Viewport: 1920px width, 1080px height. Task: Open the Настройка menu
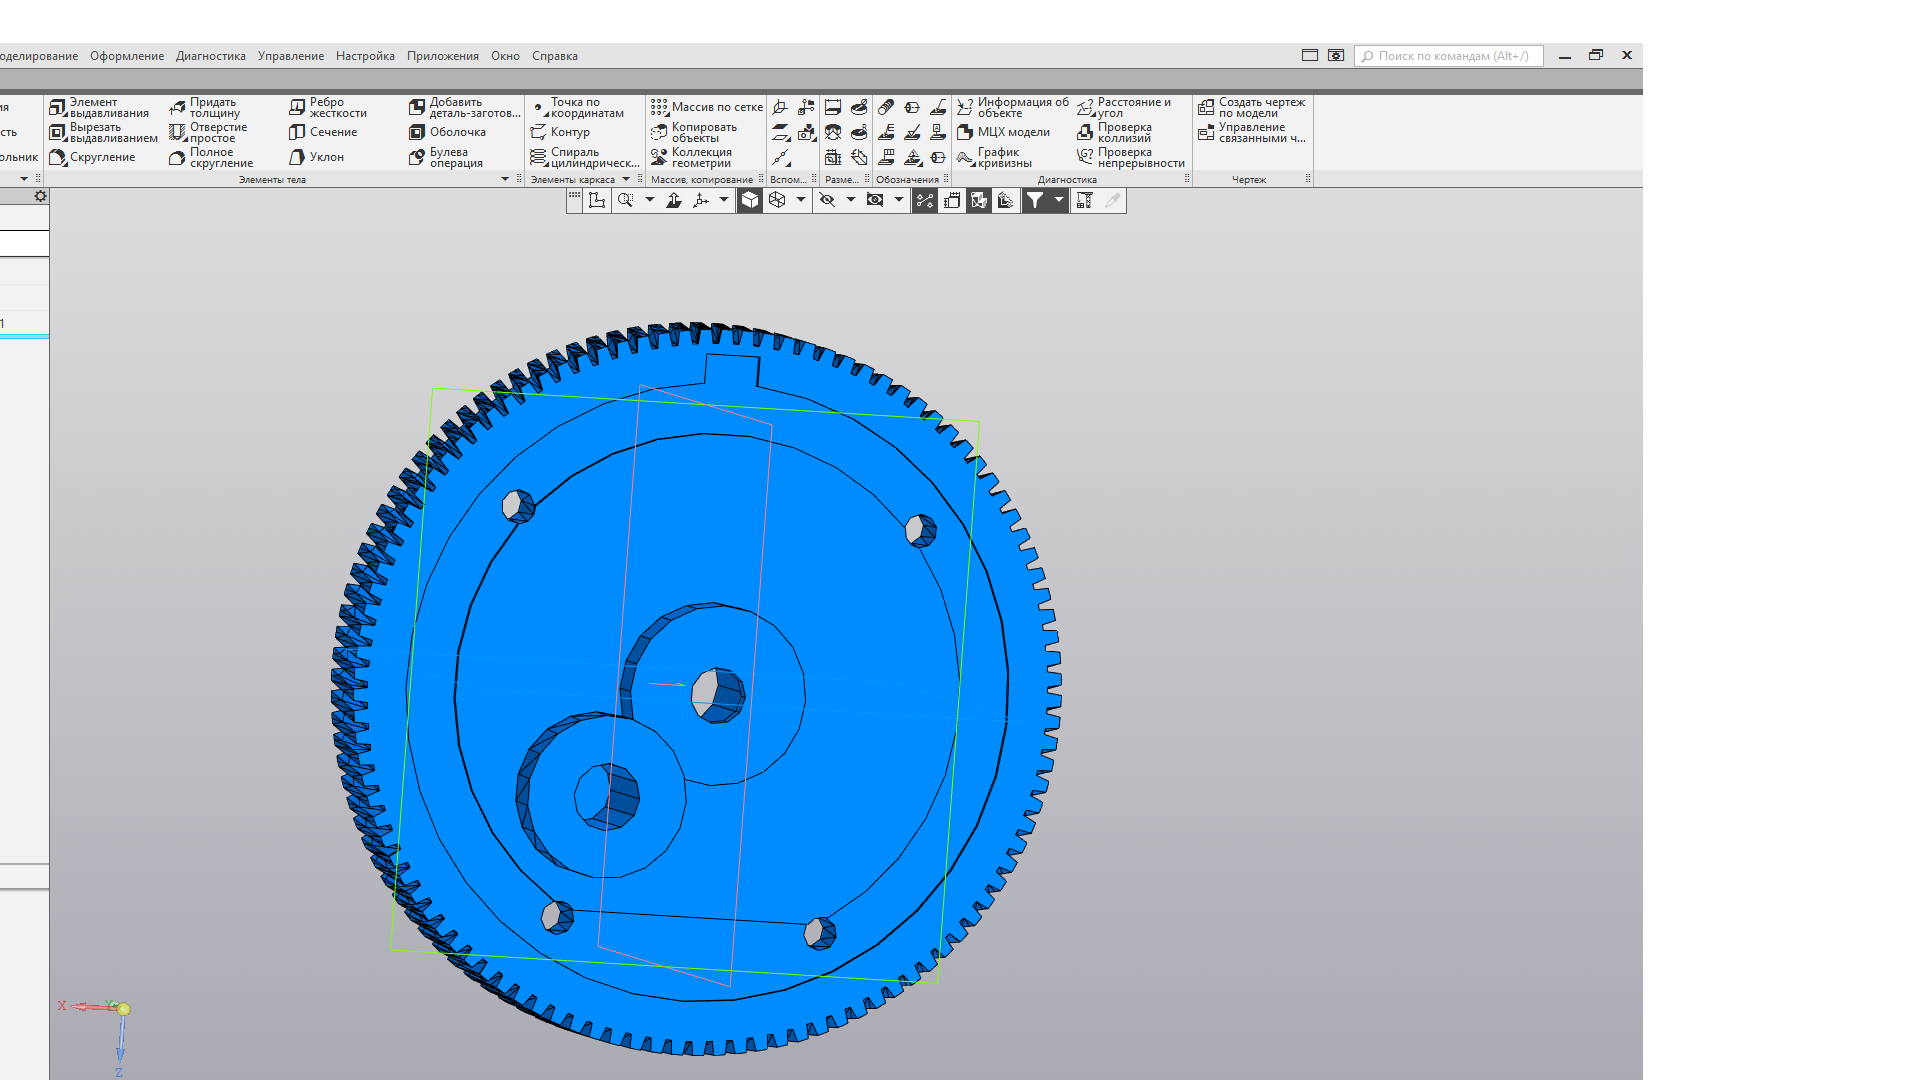[365, 56]
